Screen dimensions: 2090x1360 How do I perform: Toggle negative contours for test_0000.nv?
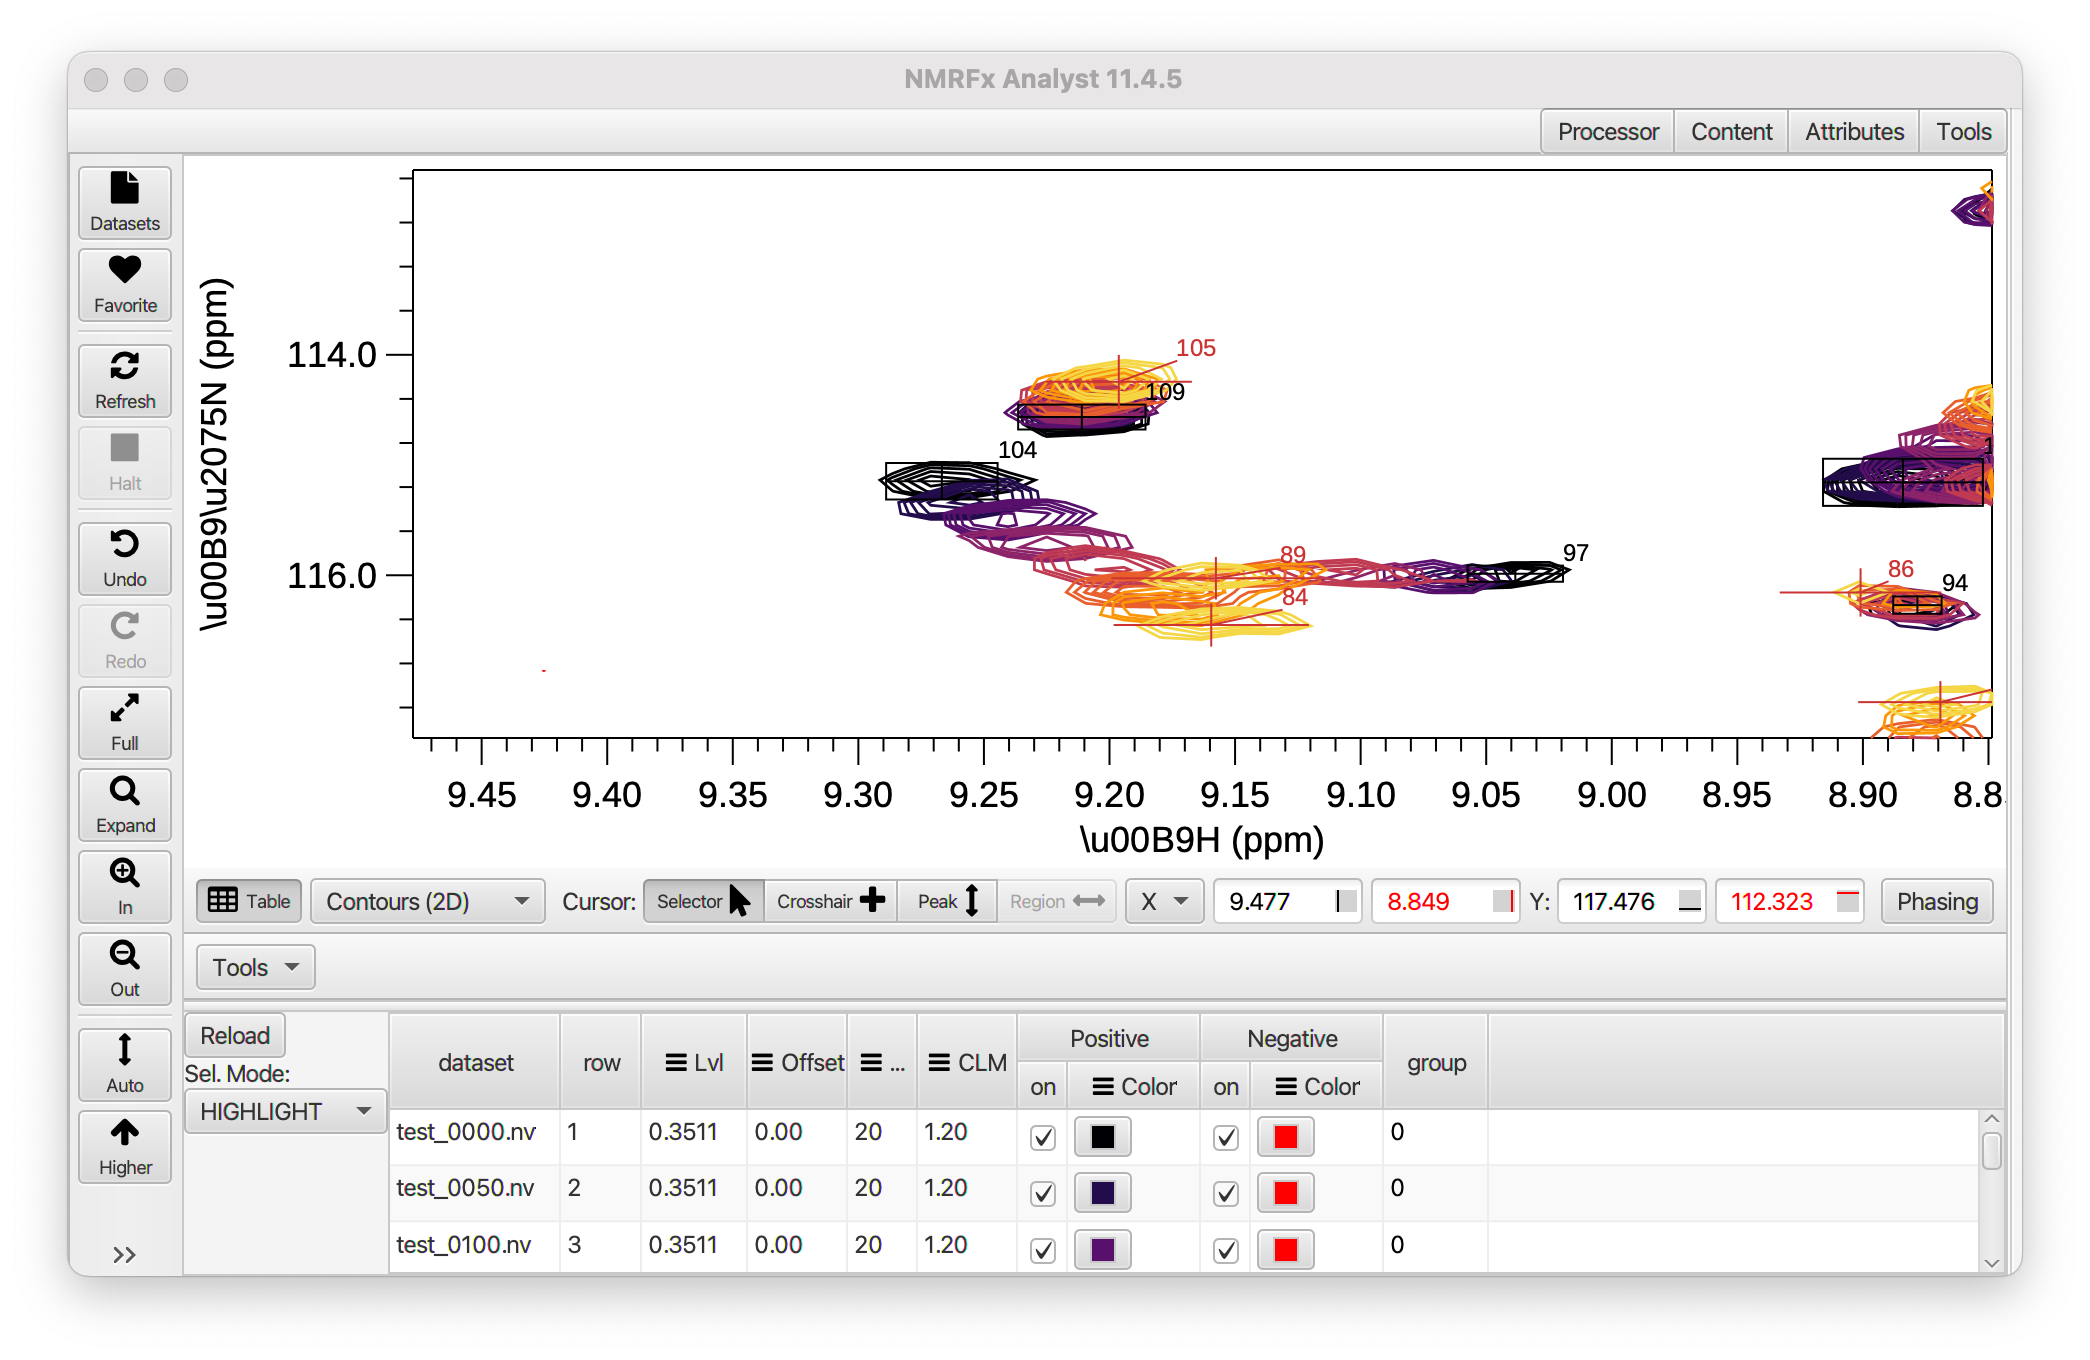[x=1226, y=1137]
